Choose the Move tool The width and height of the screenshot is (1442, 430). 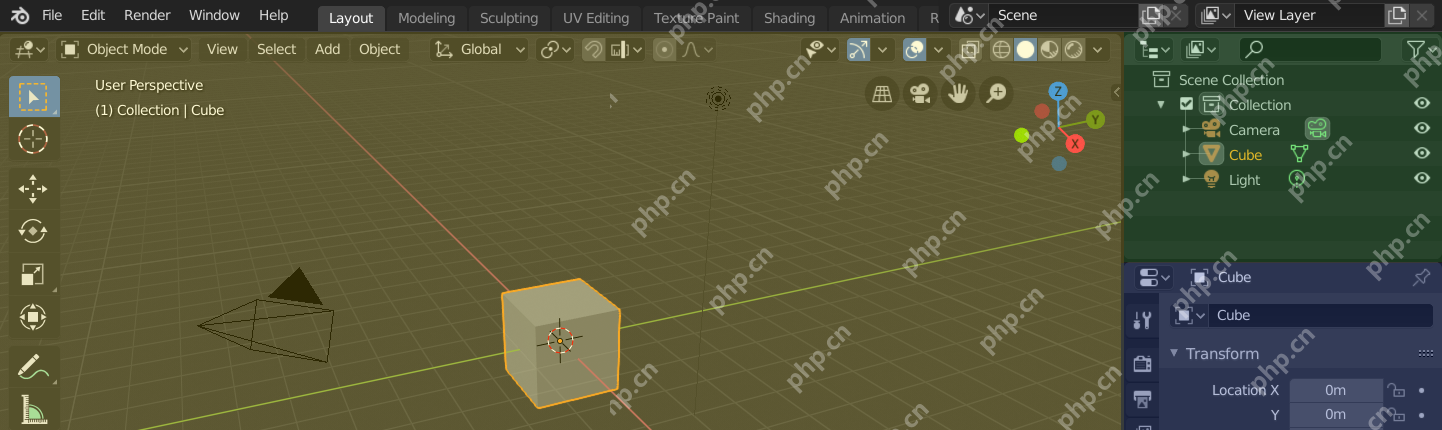[34, 188]
